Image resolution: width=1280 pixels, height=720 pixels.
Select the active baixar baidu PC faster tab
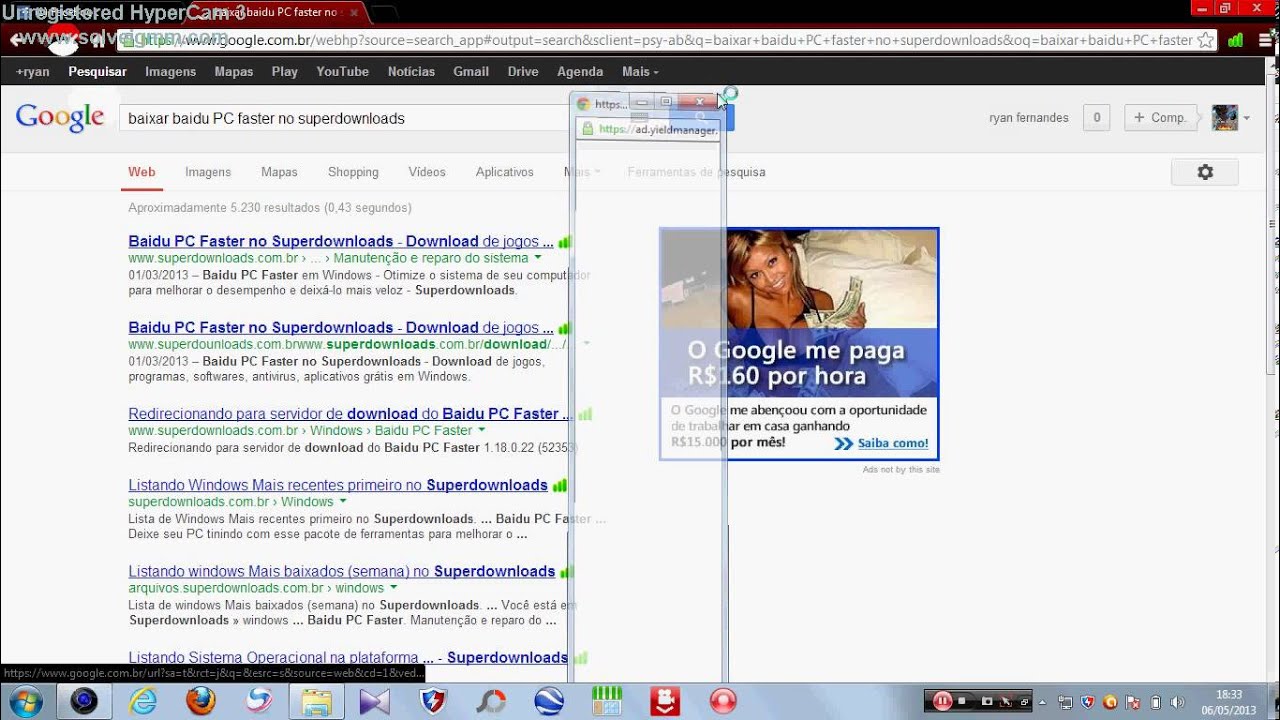pos(280,12)
